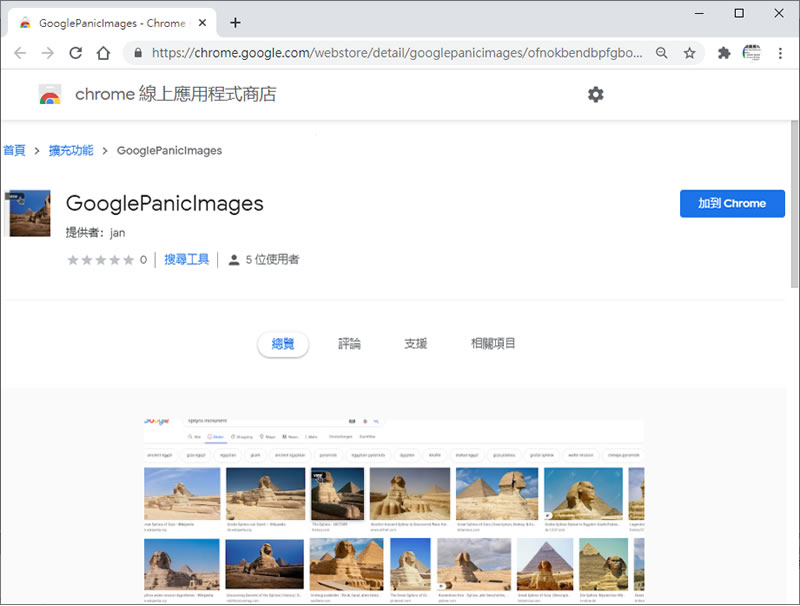Bookmark this page with the star icon
The image size is (800, 606).
(x=689, y=53)
